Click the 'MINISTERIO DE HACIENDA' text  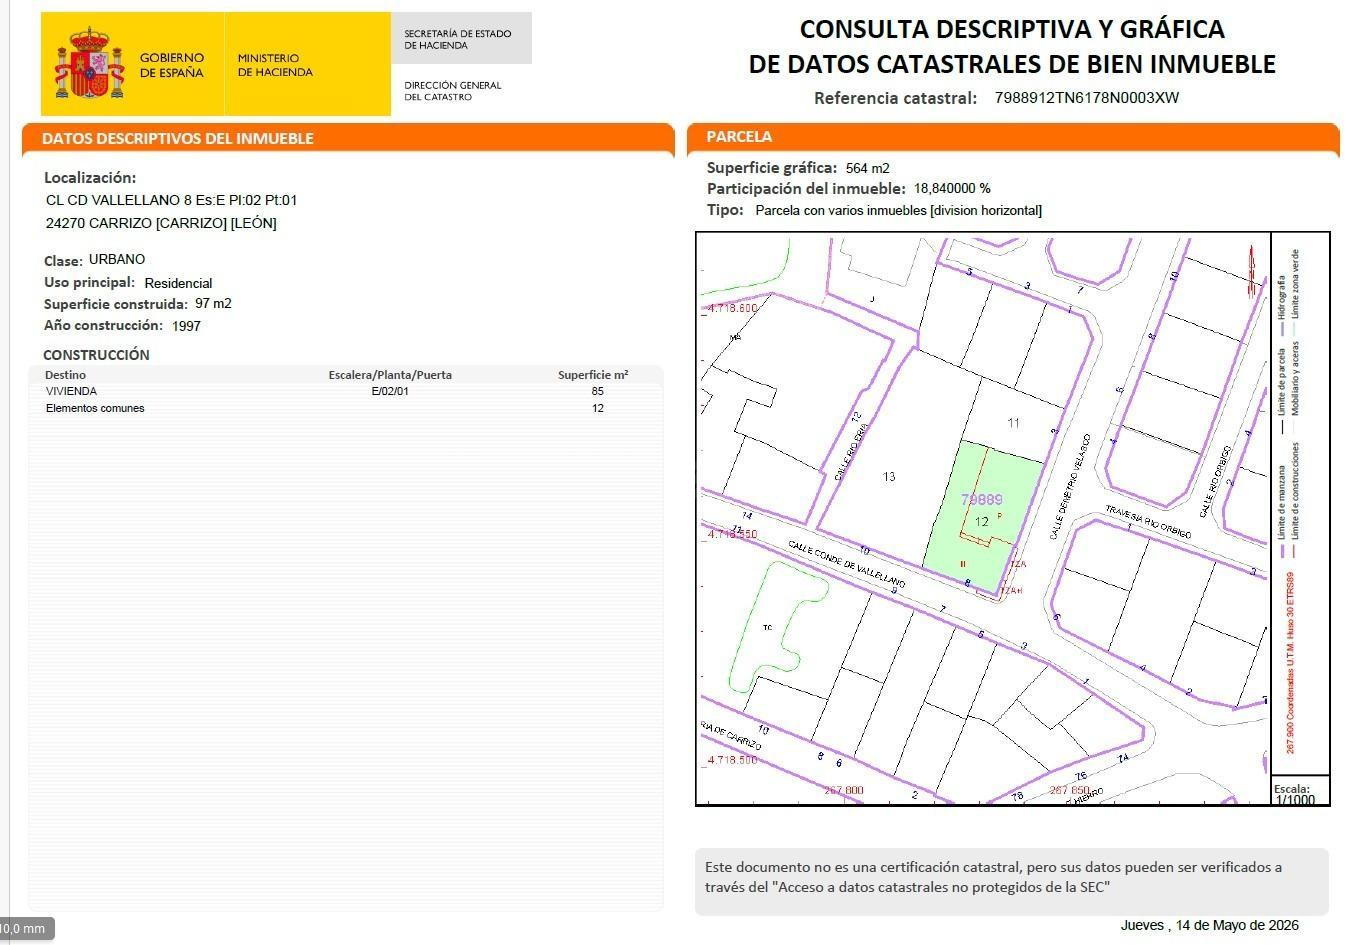point(275,65)
